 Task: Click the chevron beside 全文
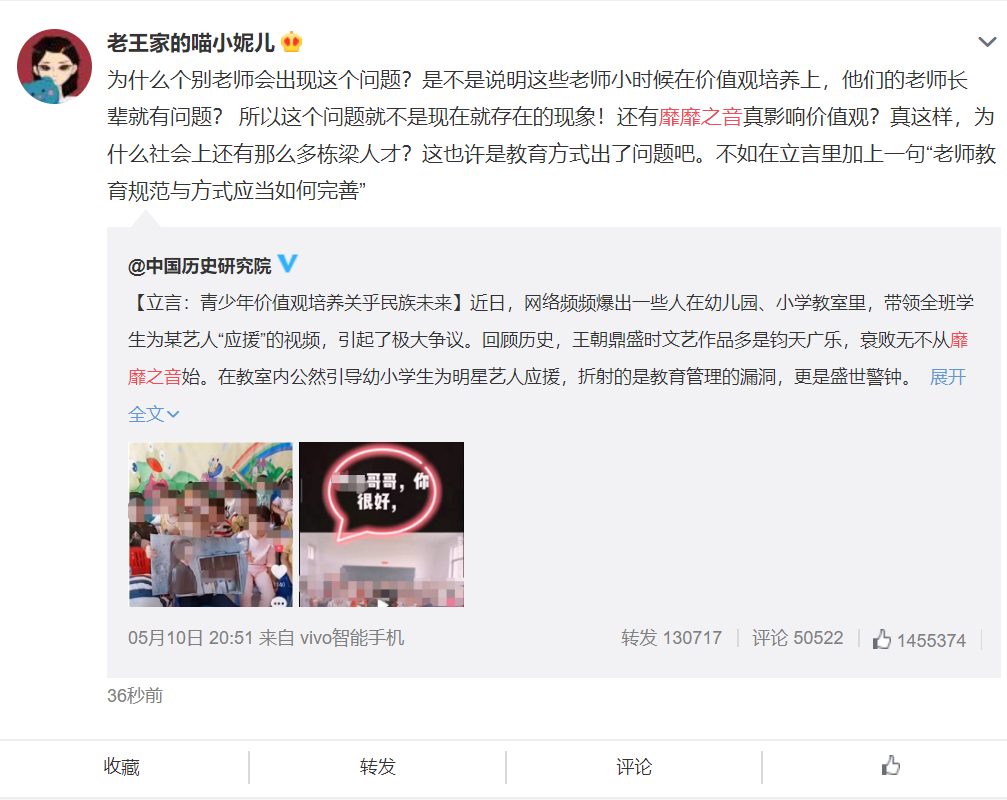(x=173, y=415)
